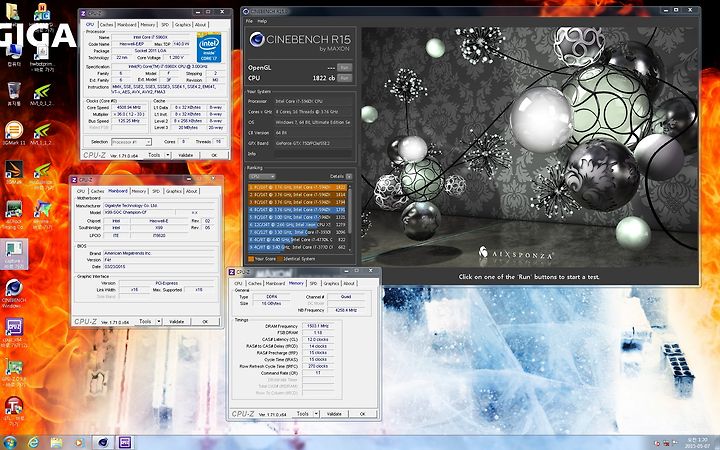Open Internet Explorer from the taskbar
This screenshot has width=720, height=450.
pyautogui.click(x=34, y=442)
